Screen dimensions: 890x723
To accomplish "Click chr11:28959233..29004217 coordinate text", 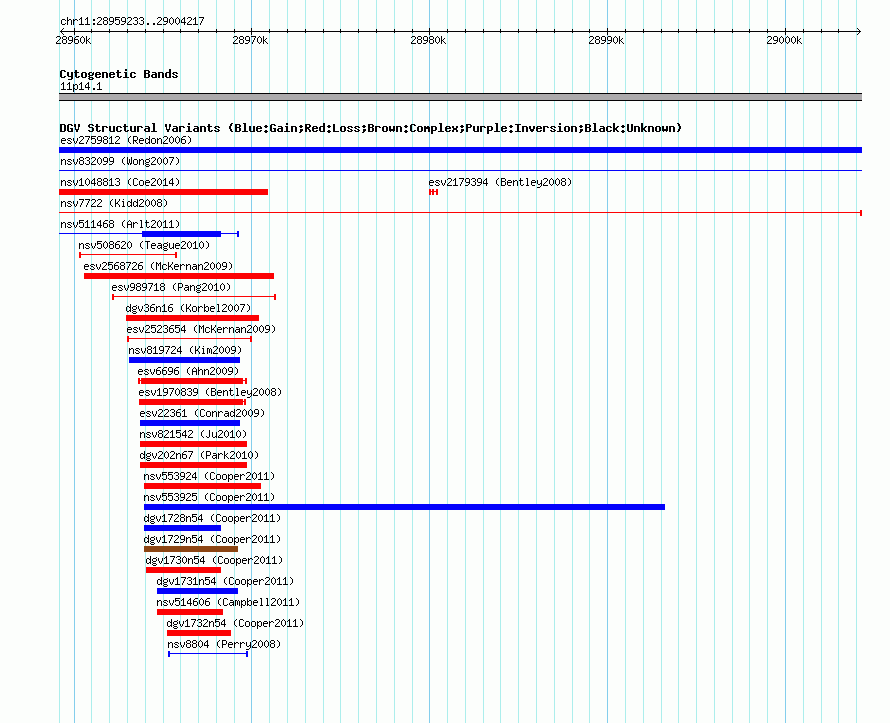I will click(x=132, y=21).
